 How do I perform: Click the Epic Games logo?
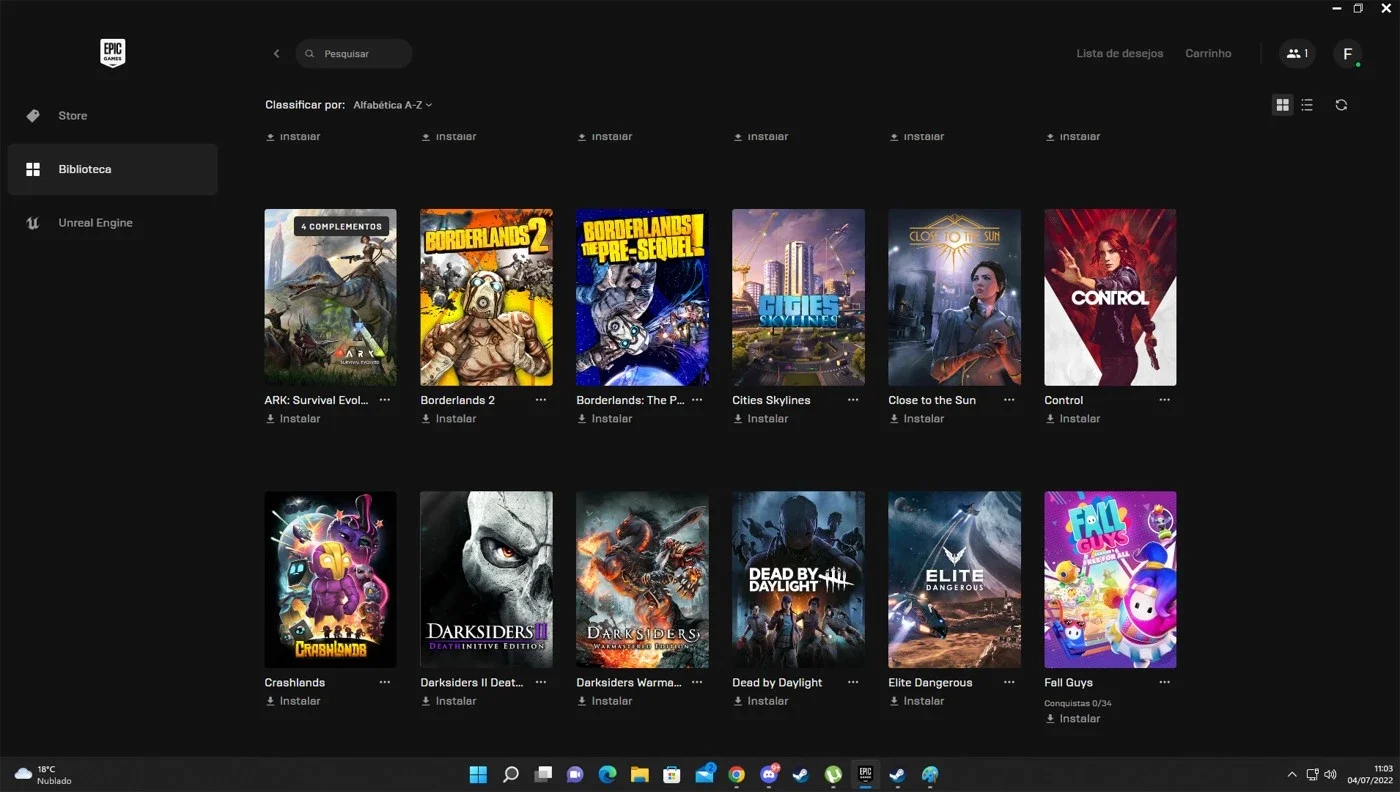pyautogui.click(x=112, y=53)
